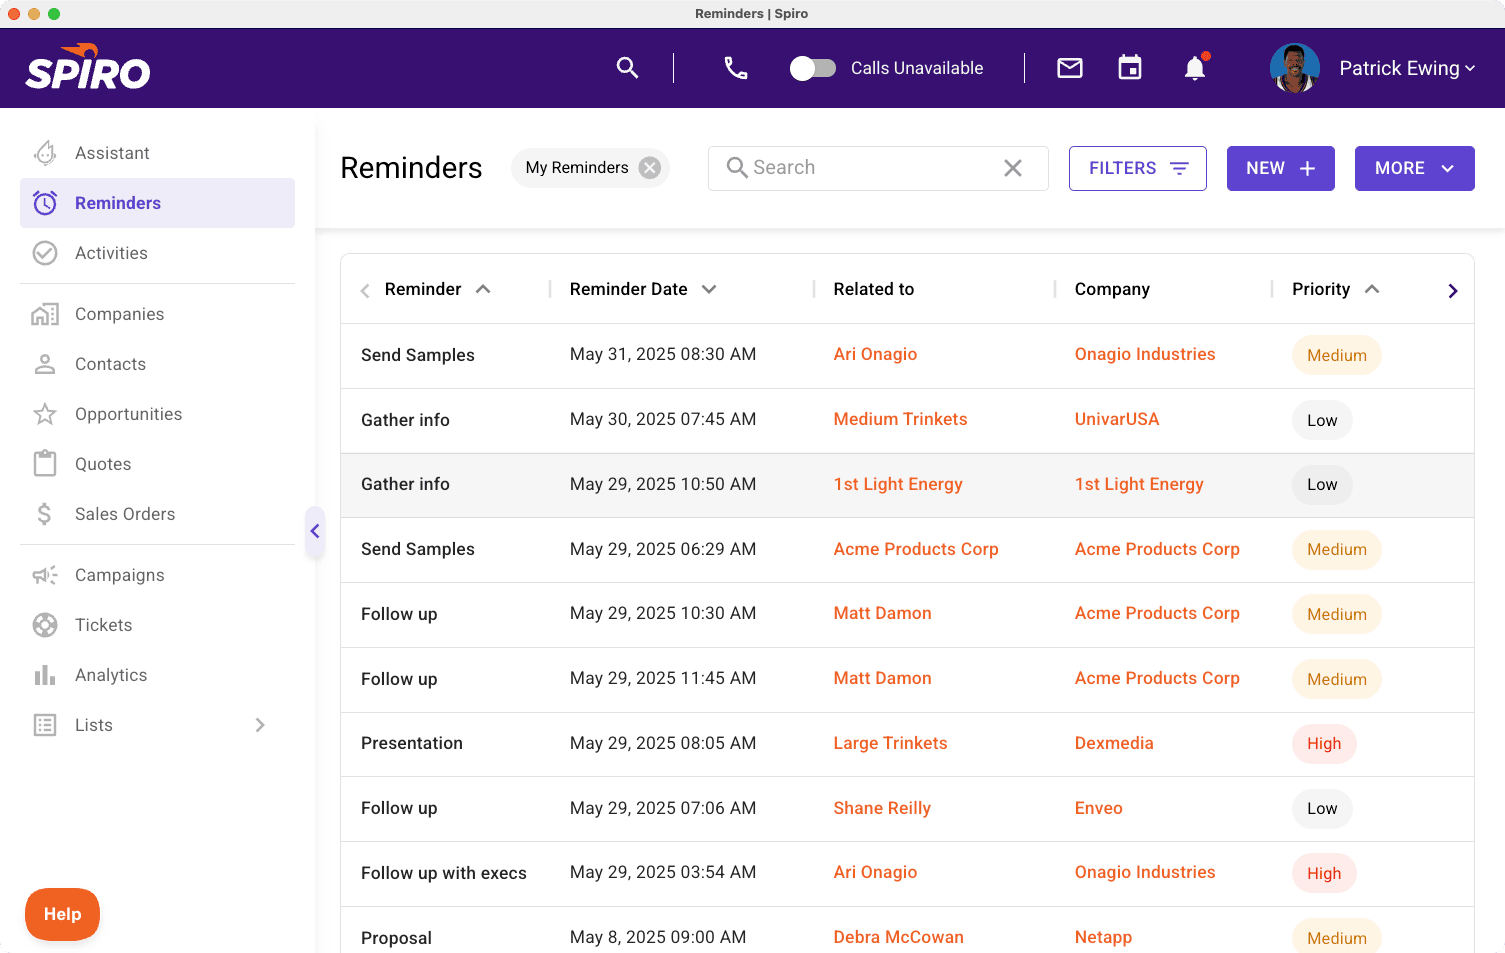
Task: Sort by Priority column arrow
Action: pos(1372,289)
